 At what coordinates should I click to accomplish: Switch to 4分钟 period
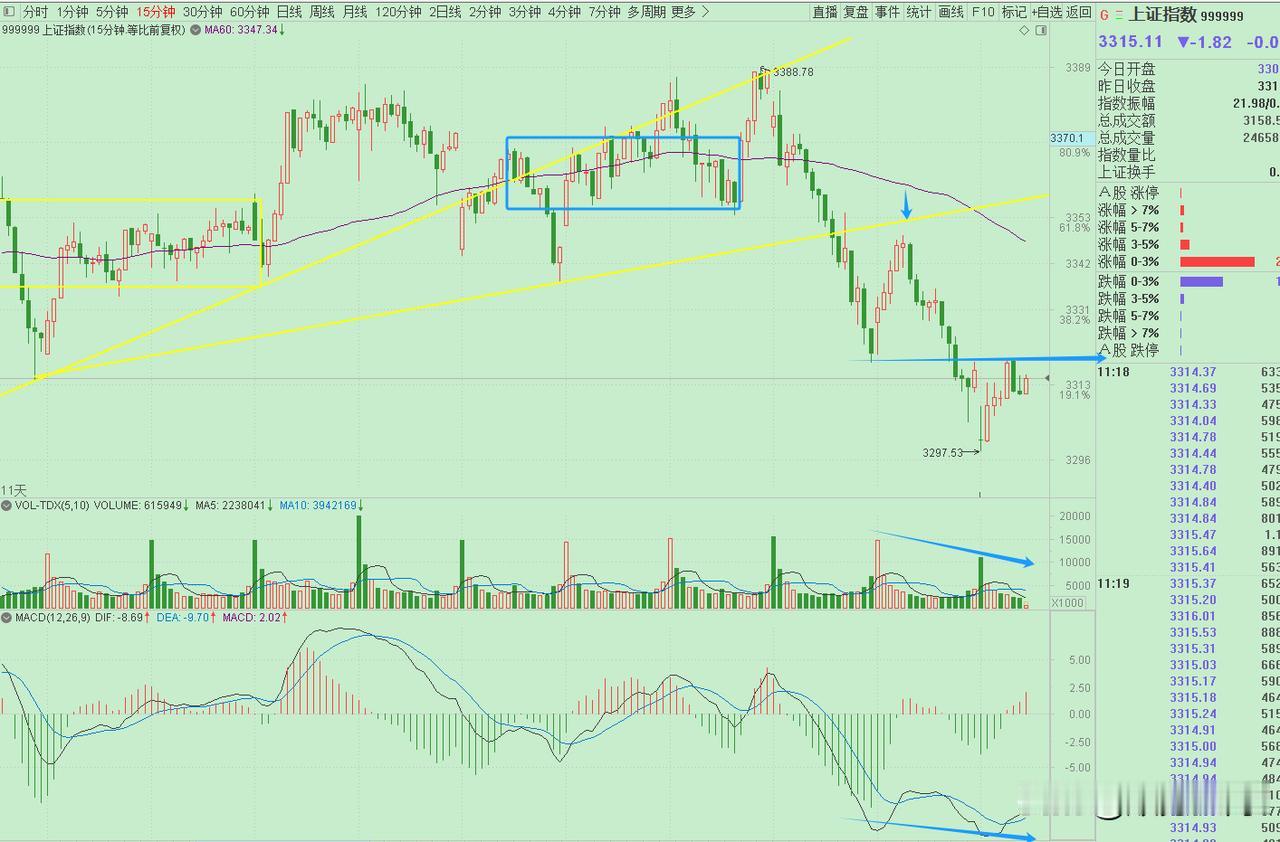point(564,12)
